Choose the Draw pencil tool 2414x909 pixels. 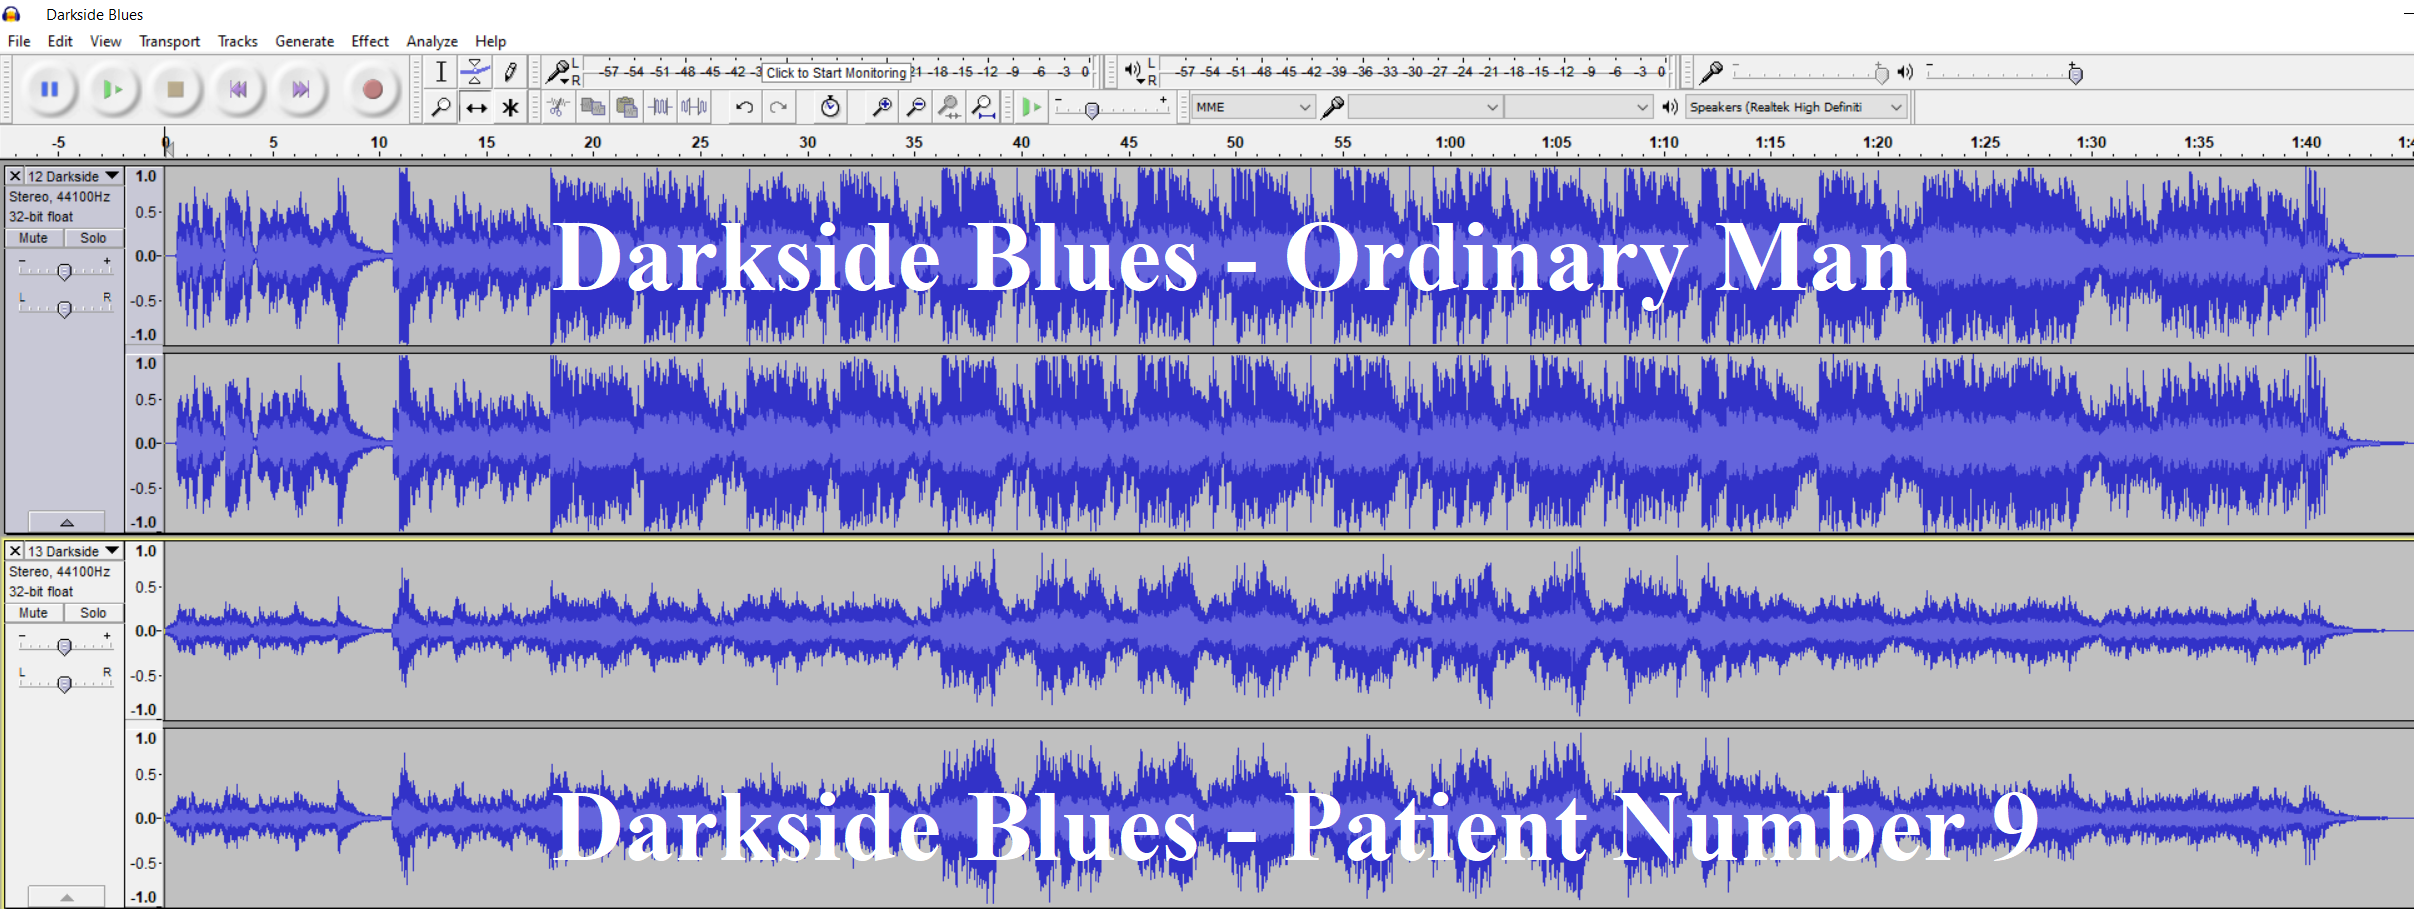pyautogui.click(x=510, y=72)
